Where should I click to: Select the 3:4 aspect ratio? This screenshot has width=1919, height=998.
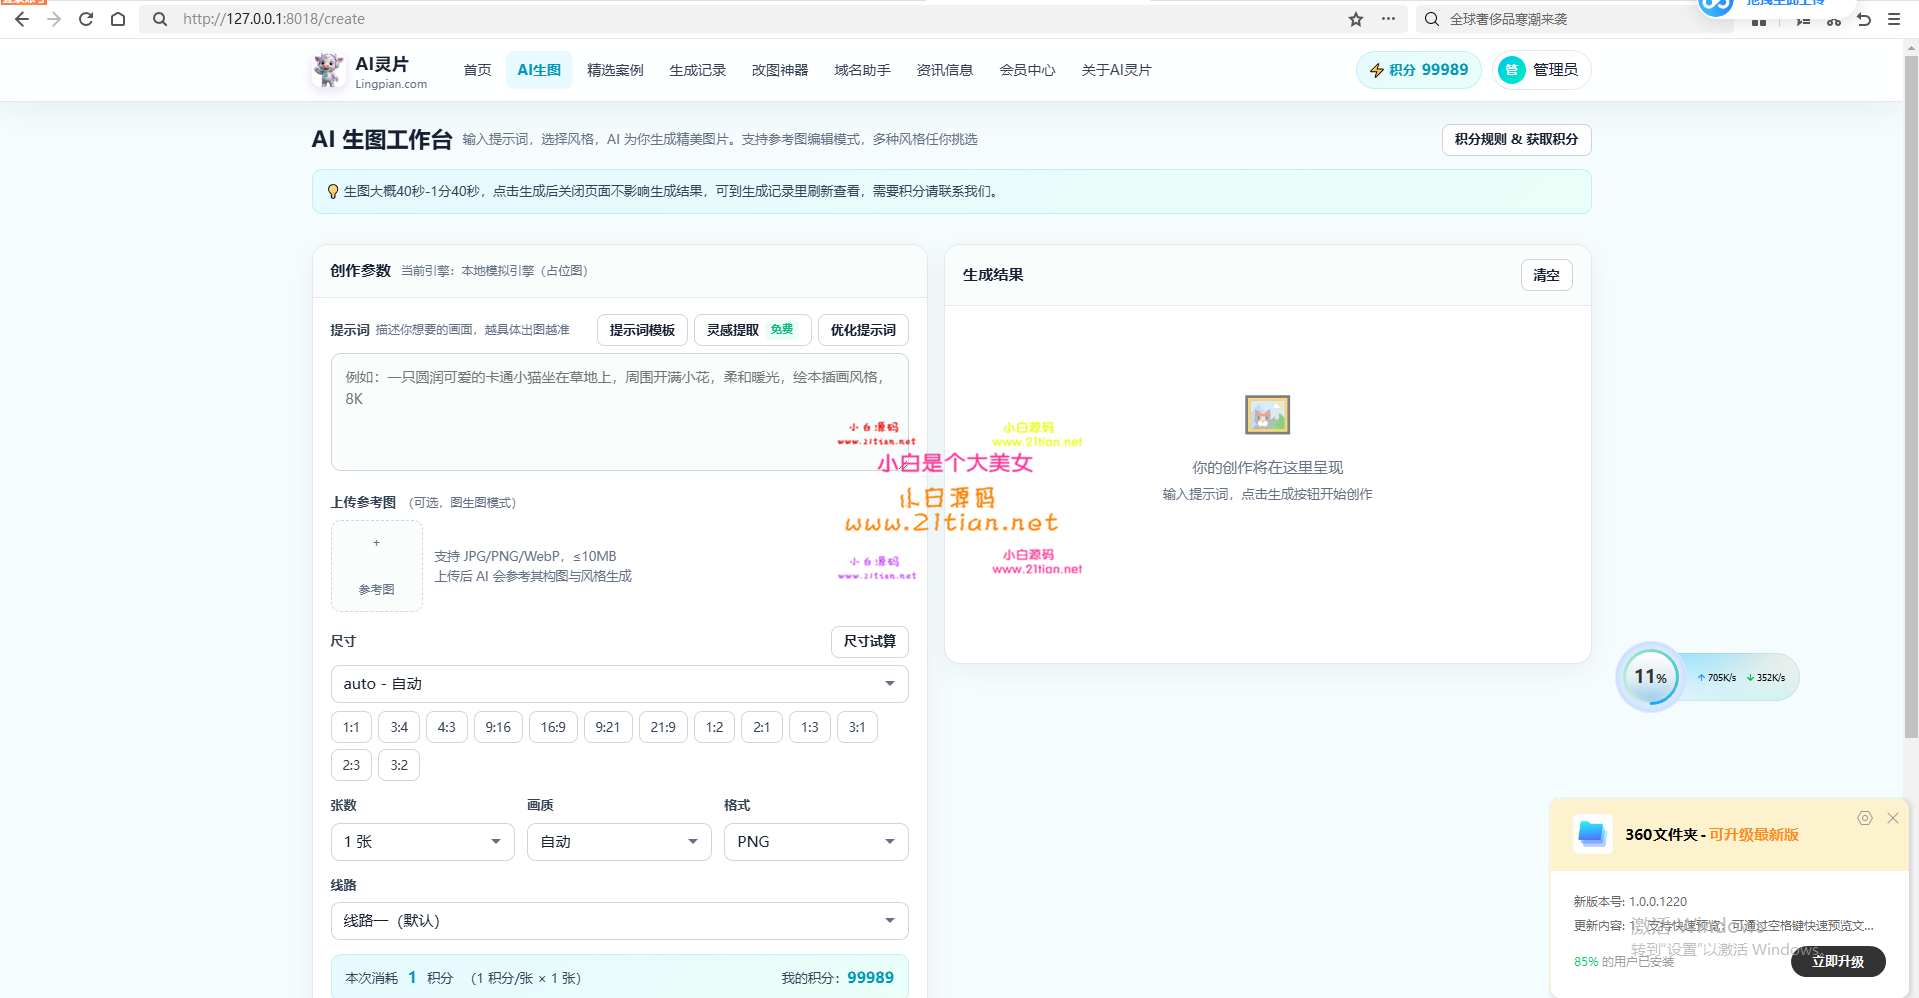[x=399, y=727]
